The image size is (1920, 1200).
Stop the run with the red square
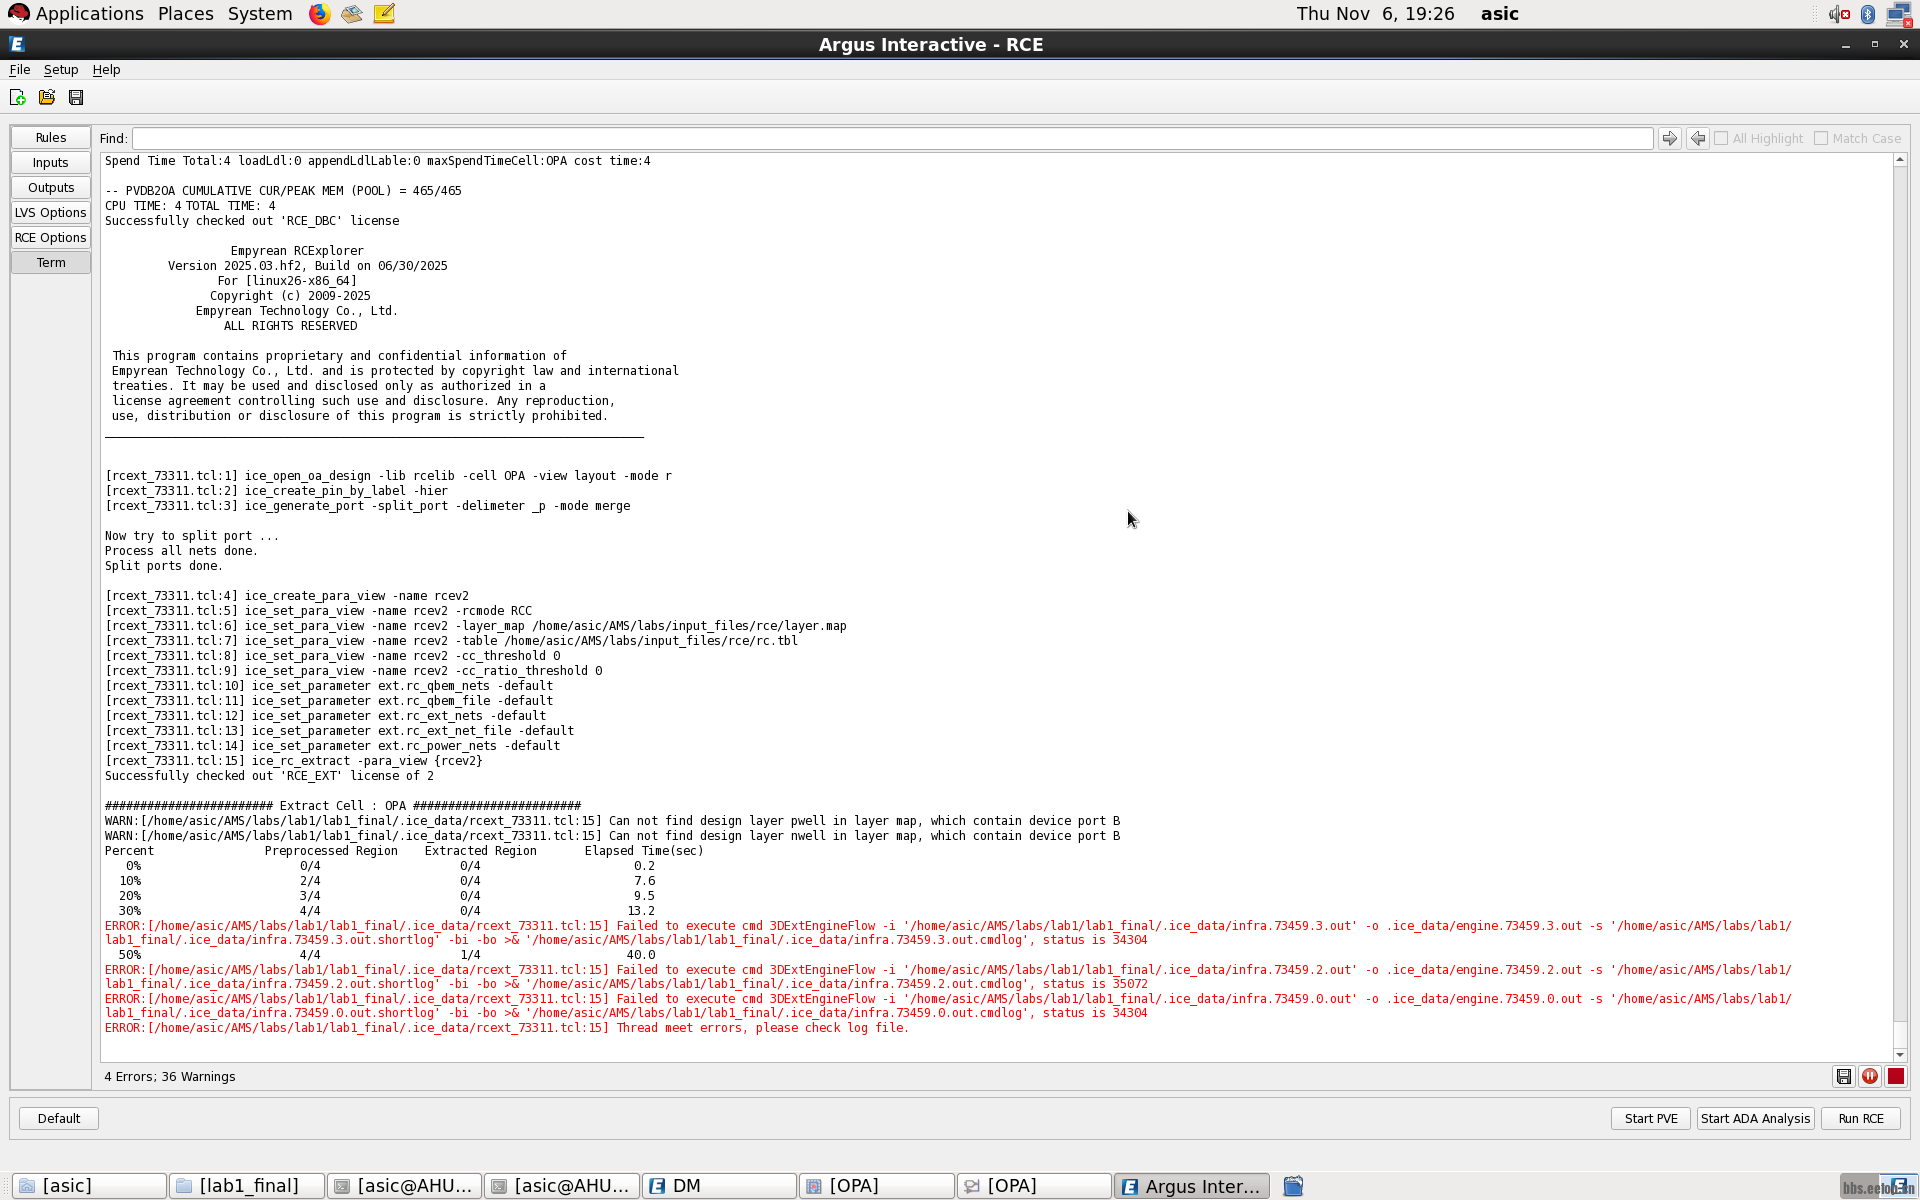1895,1076
